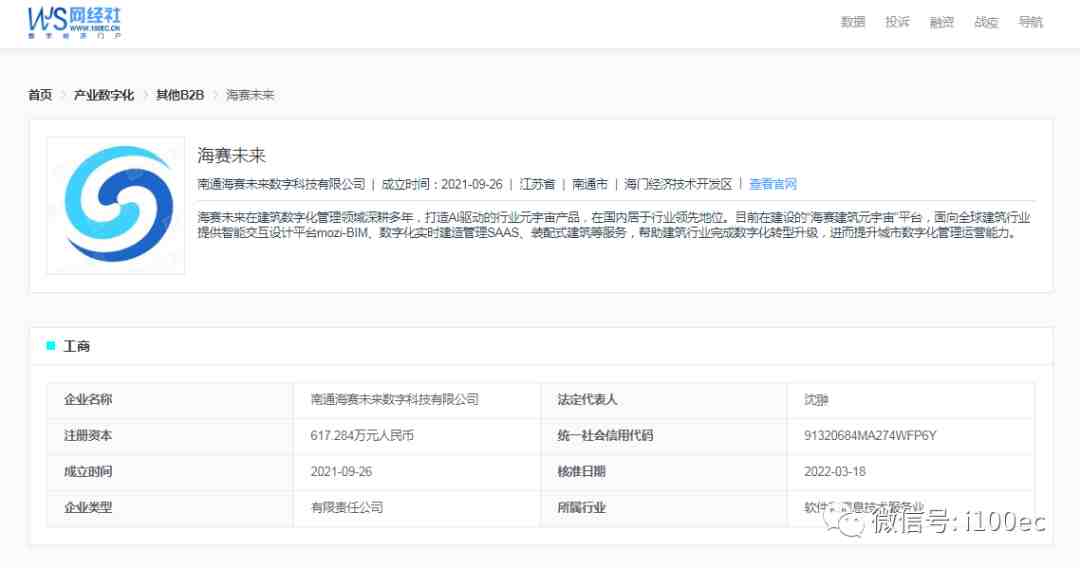Open the 查看官网 link
1080x568 pixels.
(773, 184)
